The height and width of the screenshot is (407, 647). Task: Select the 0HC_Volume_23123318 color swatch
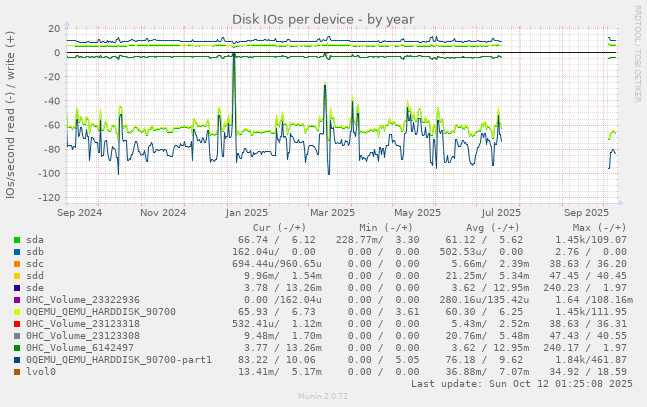(x=17, y=324)
